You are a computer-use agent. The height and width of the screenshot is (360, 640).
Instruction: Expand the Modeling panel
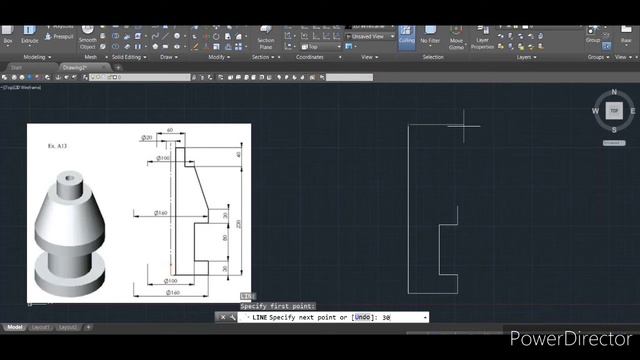[37, 57]
